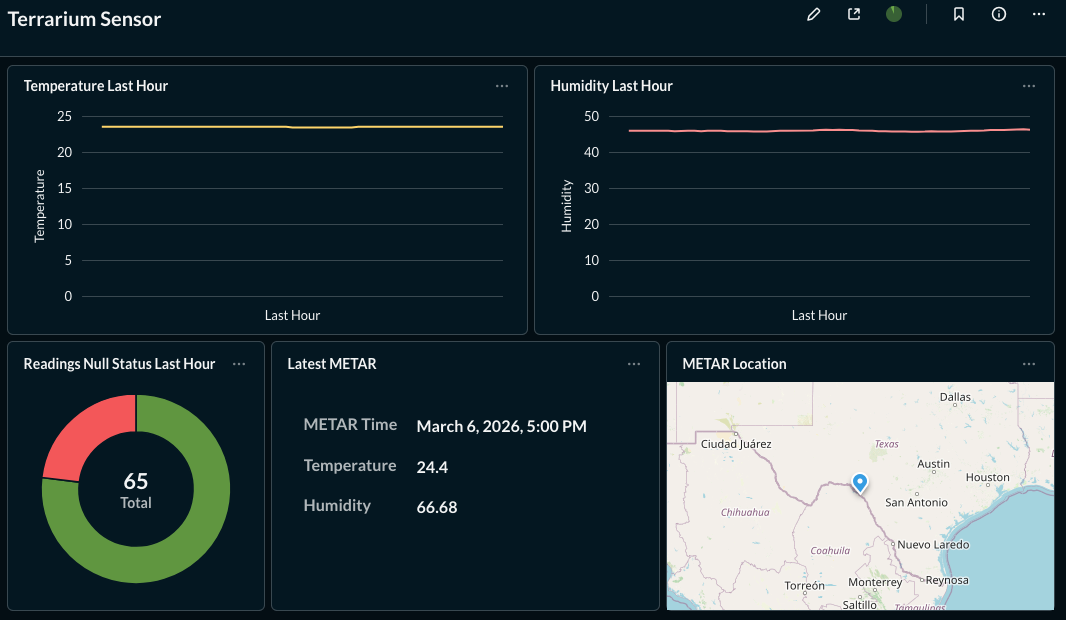Click the Terrarium Sensor dashboard title
The image size is (1066, 620).
click(84, 18)
